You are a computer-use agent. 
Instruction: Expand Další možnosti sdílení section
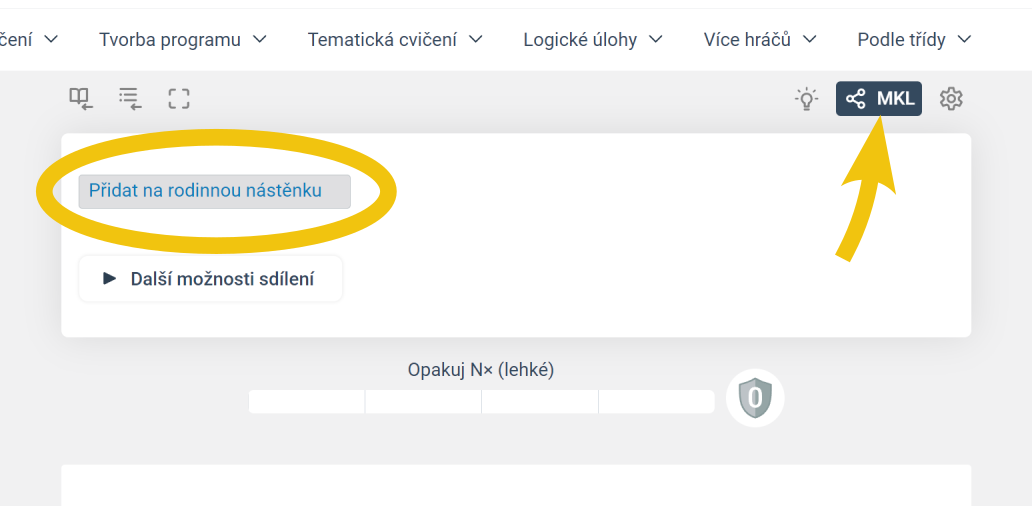point(210,279)
